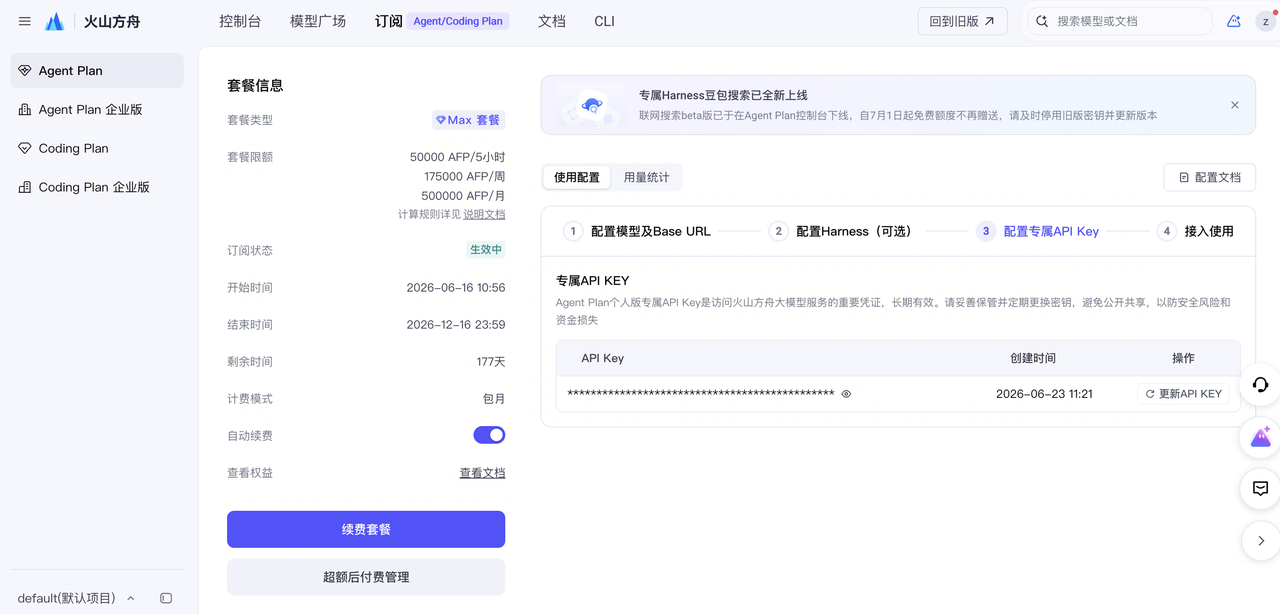1280x614 pixels.
Task: Select 订阅 in the top navigation
Action: 388,21
